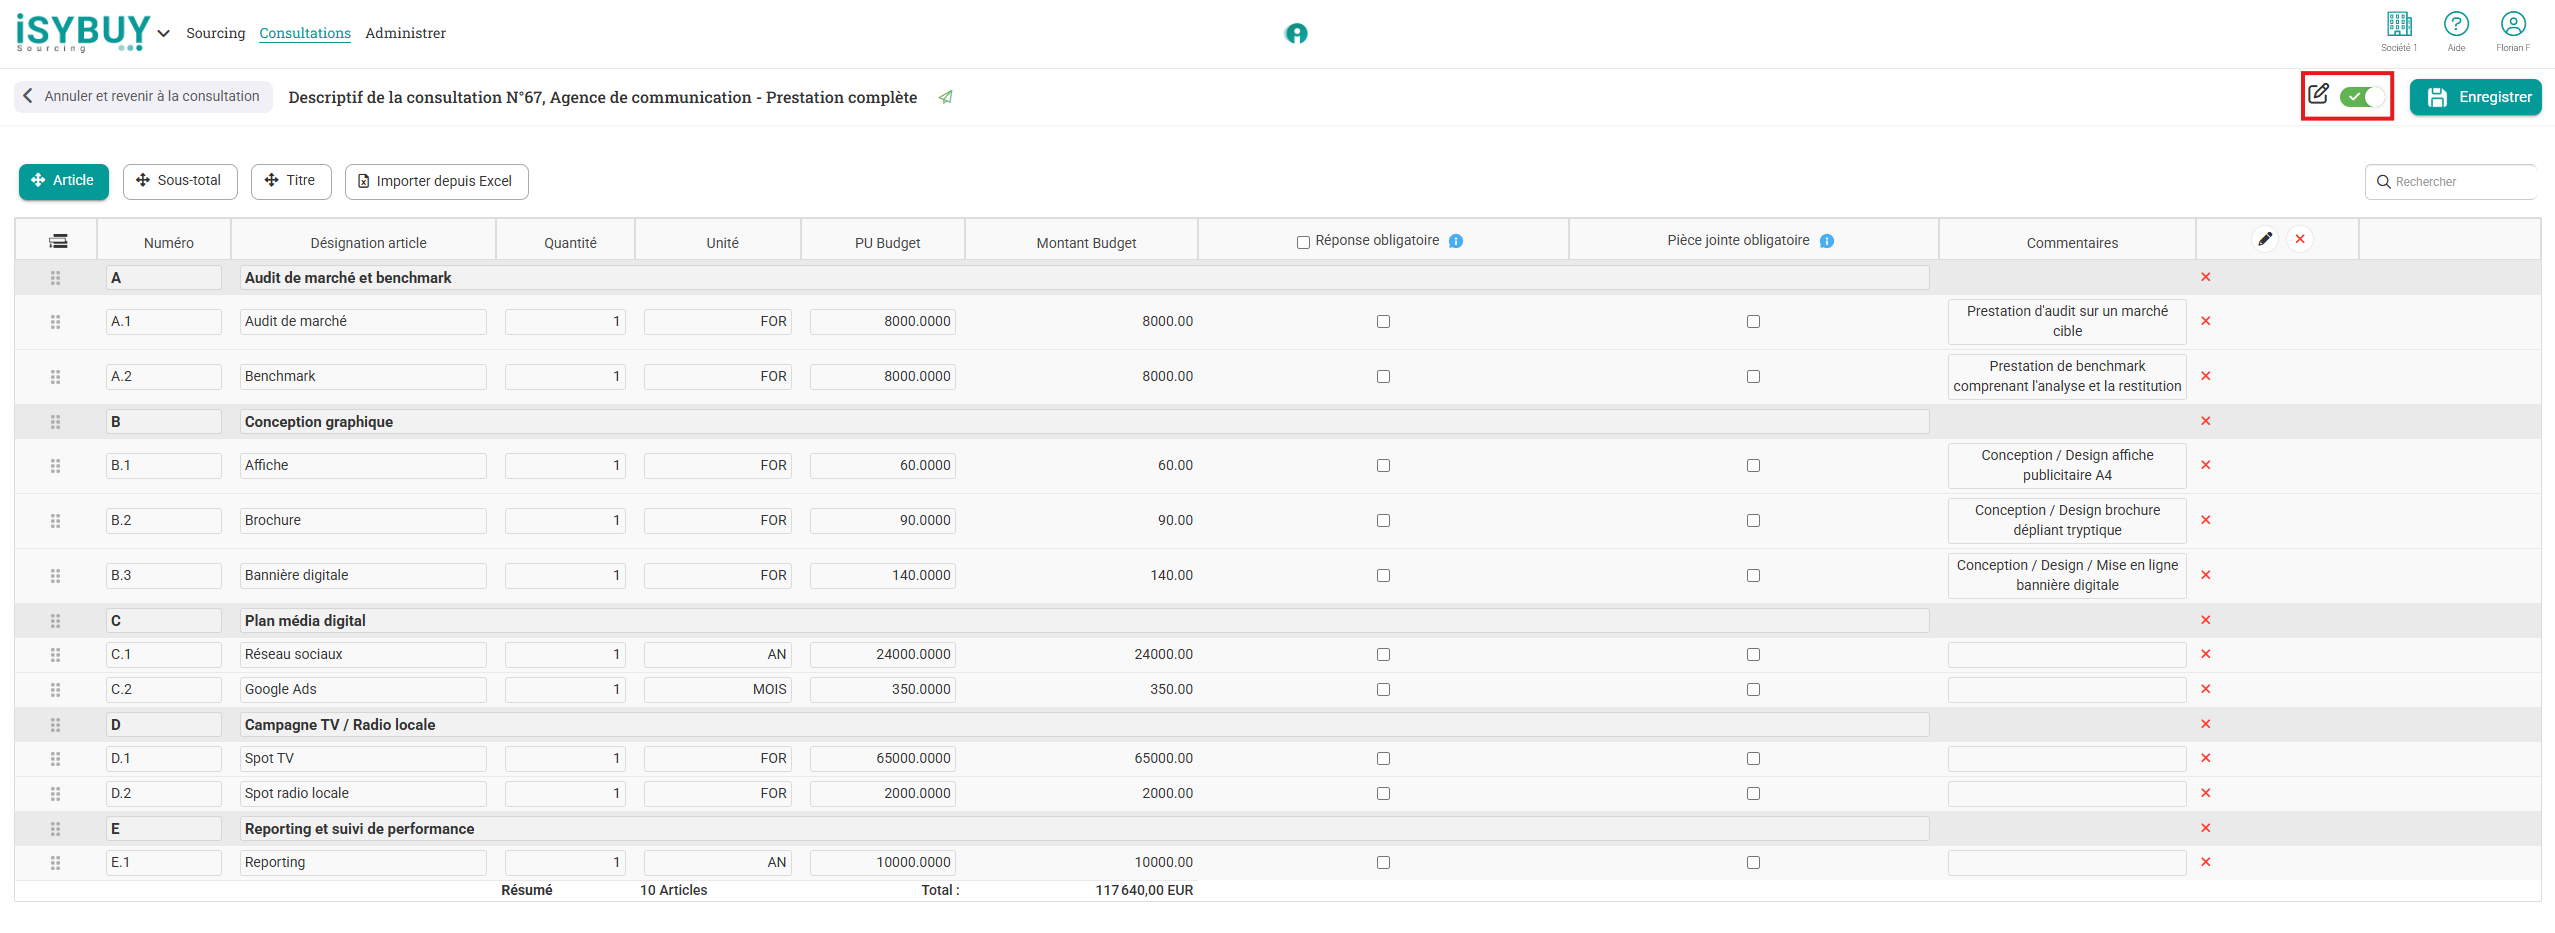Image resolution: width=2555 pixels, height=933 pixels.
Task: Check Réponse obligatoire for Réseau sociaux
Action: coord(1383,654)
